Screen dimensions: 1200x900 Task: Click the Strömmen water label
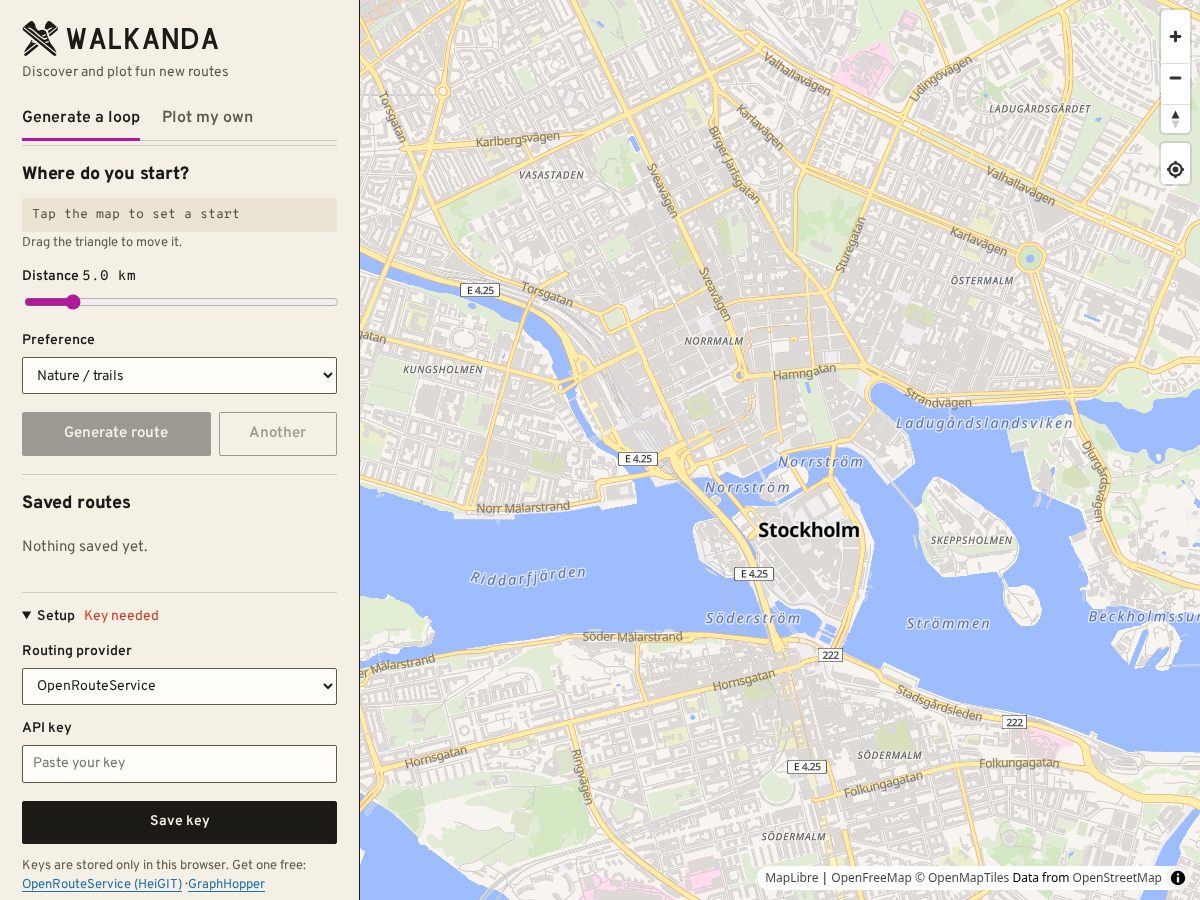coord(948,624)
